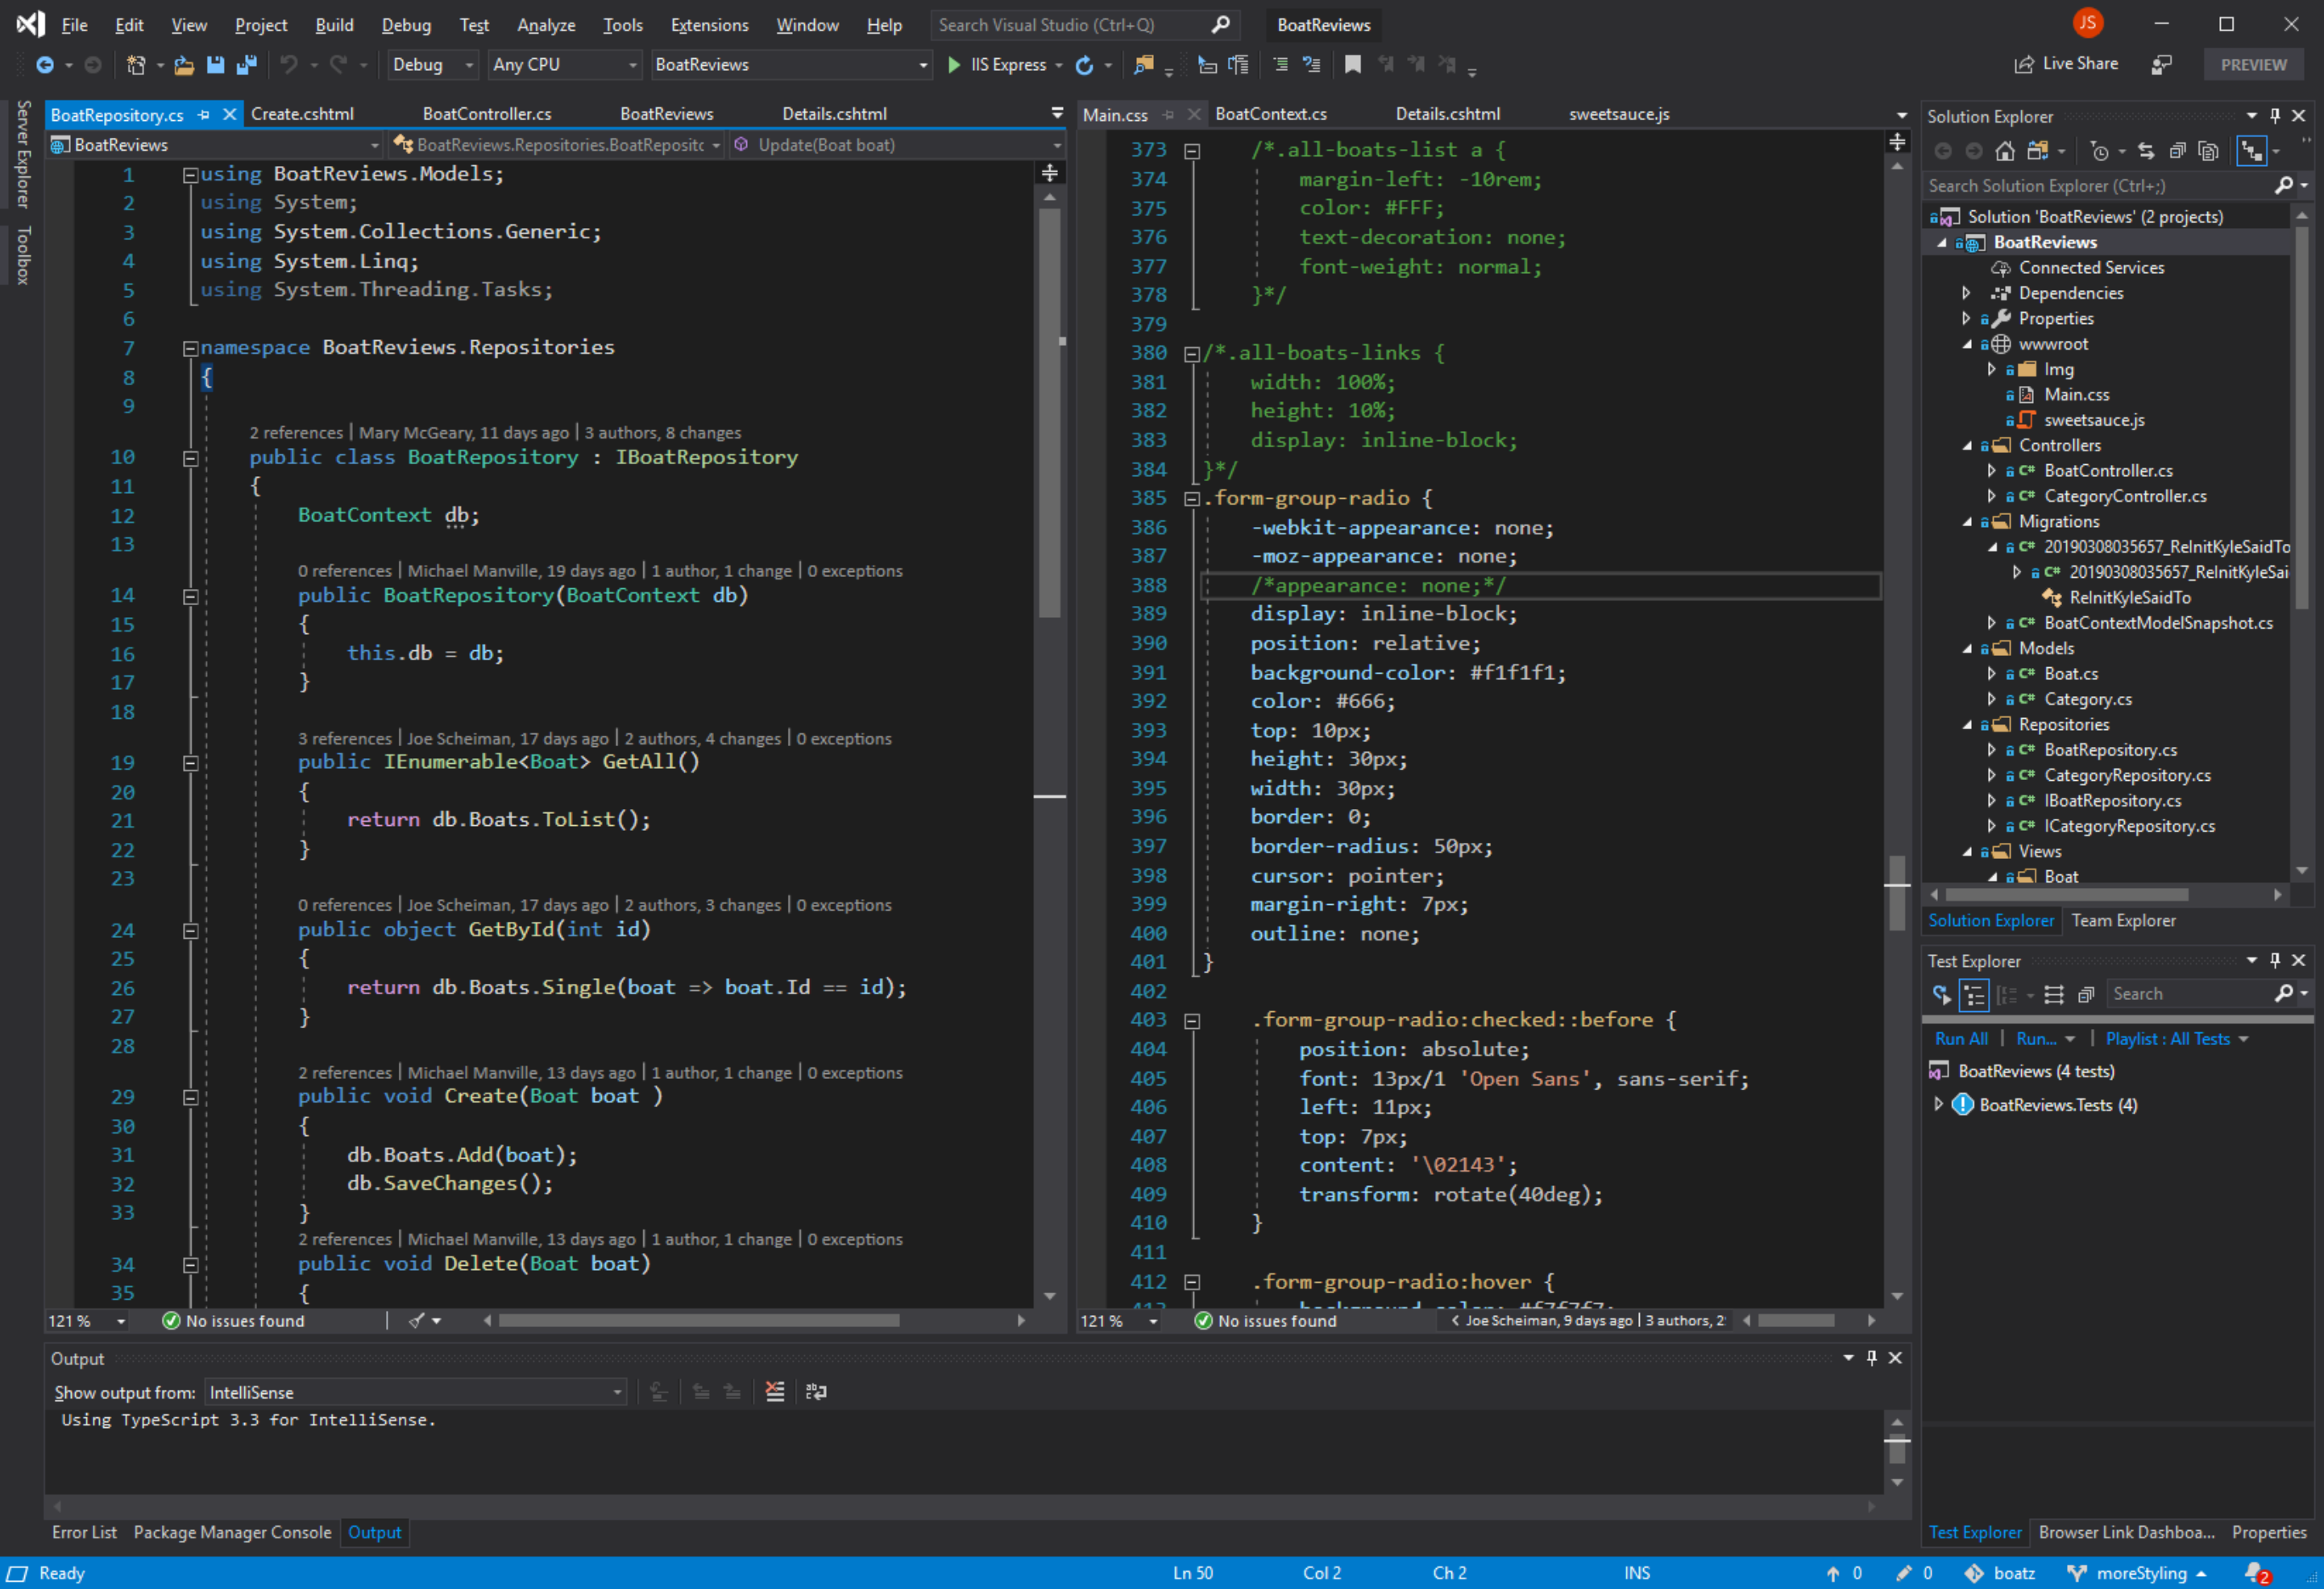Viewport: 2324px width, 1589px height.
Task: Toggle auto-hide pin of Solution Explorer panel
Action: click(x=2275, y=116)
